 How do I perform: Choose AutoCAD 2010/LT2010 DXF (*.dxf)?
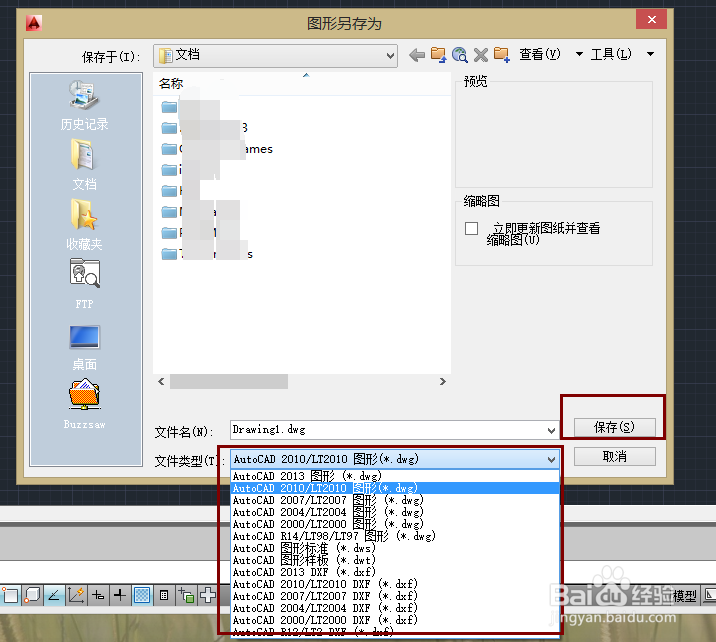tap(395, 584)
